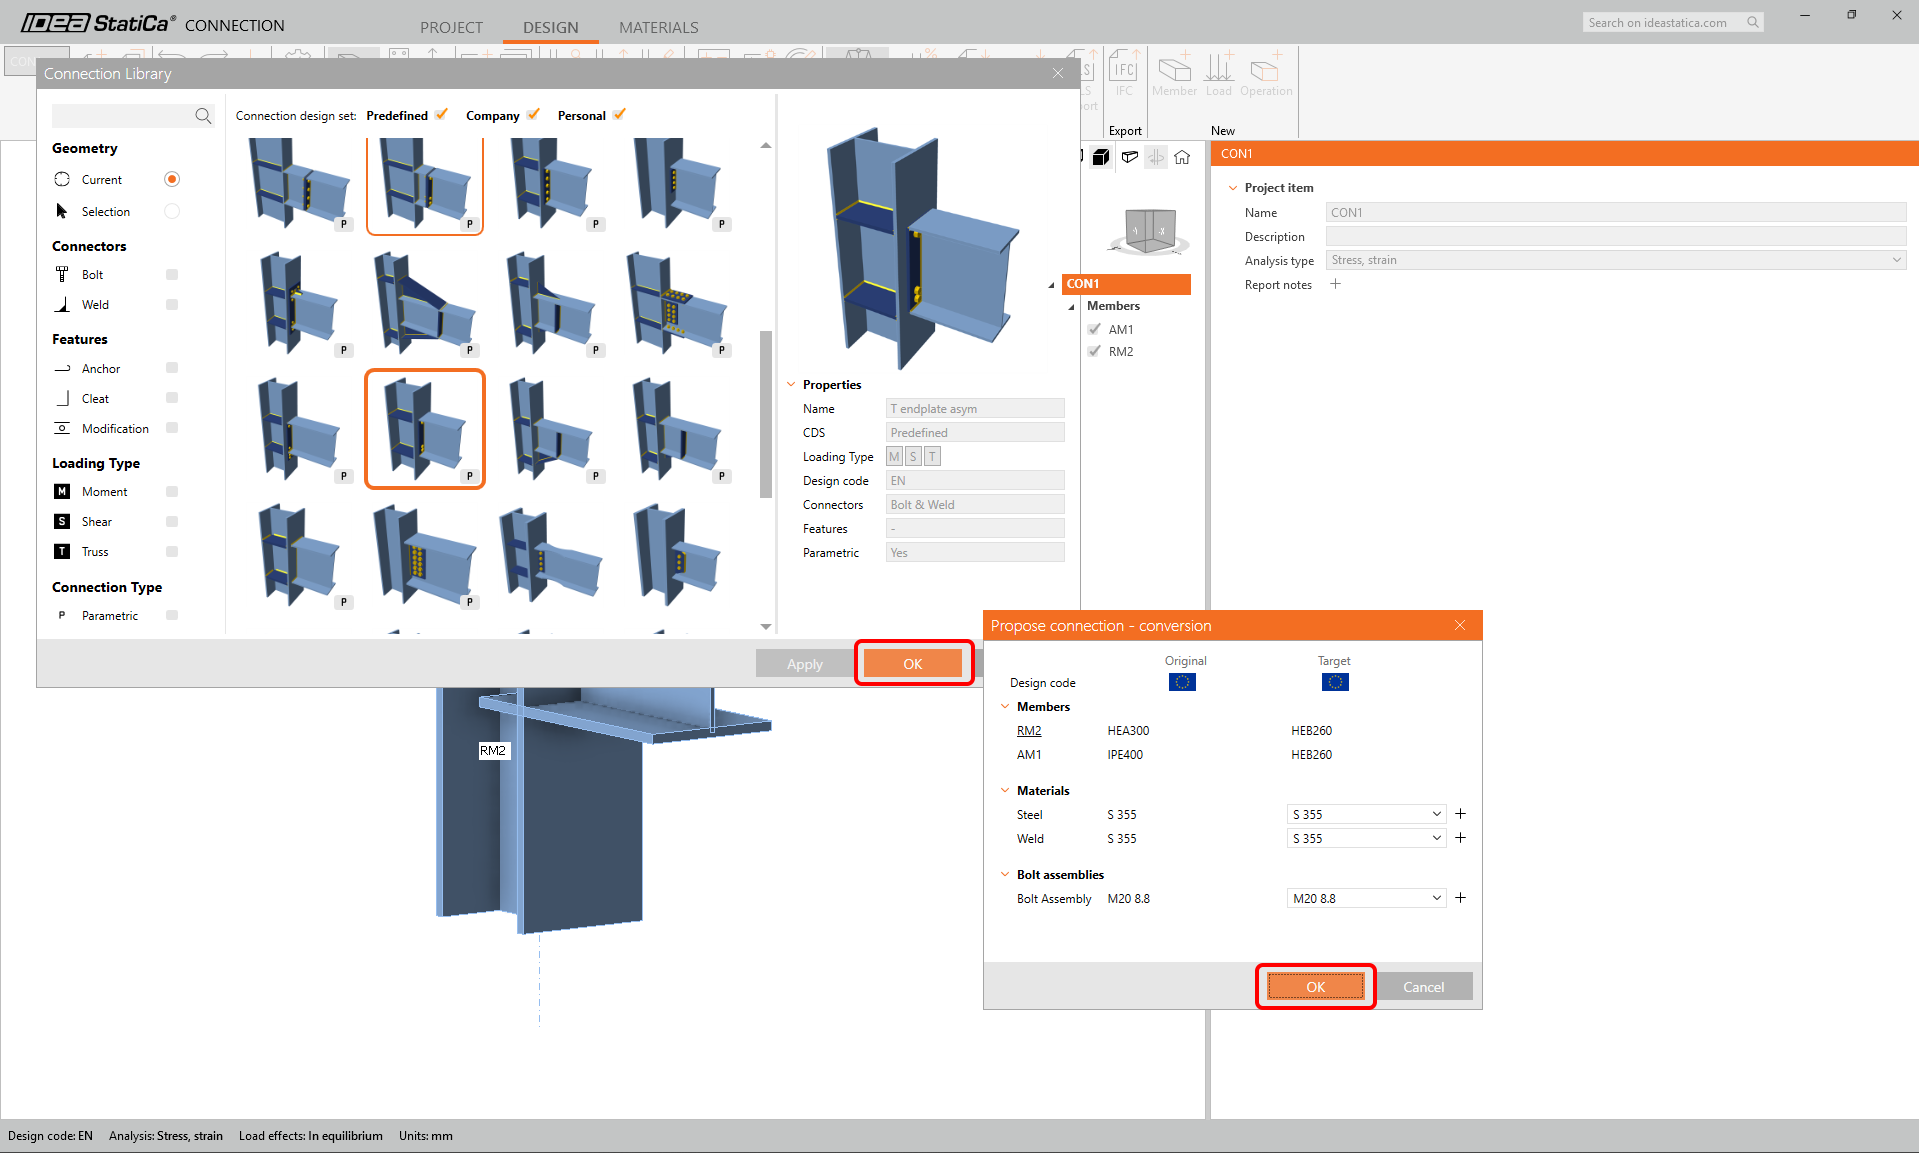Click the home view icon
Viewport: 1919px width, 1153px height.
(1182, 157)
